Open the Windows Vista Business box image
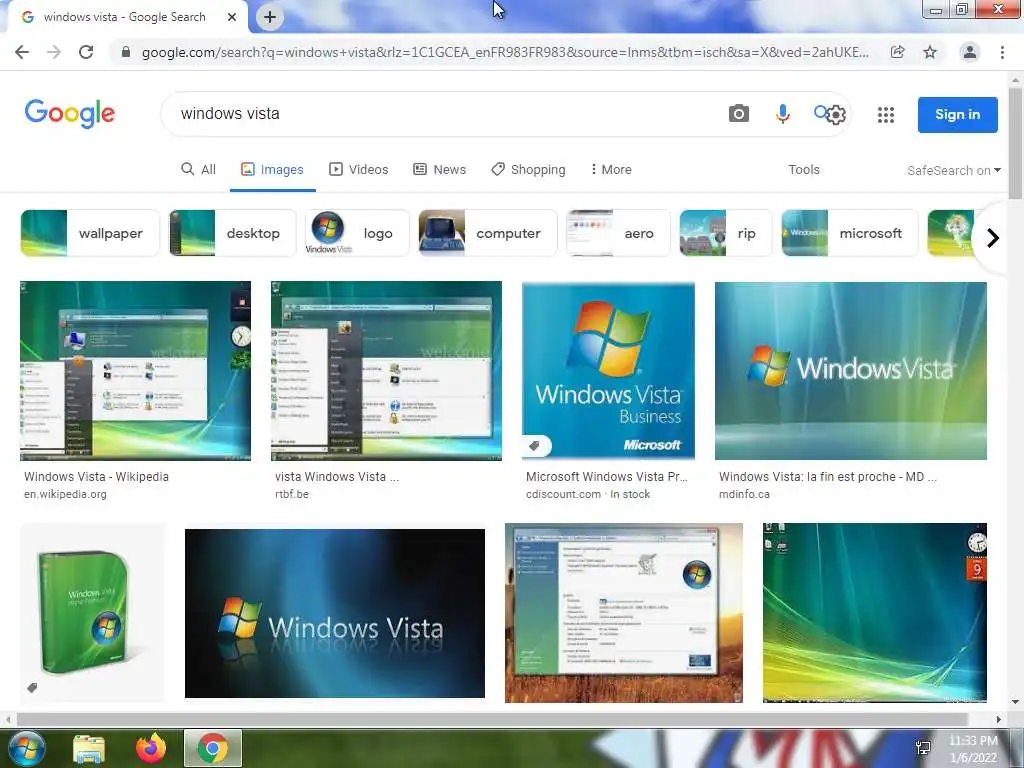Viewport: 1024px width, 768px height. 609,371
